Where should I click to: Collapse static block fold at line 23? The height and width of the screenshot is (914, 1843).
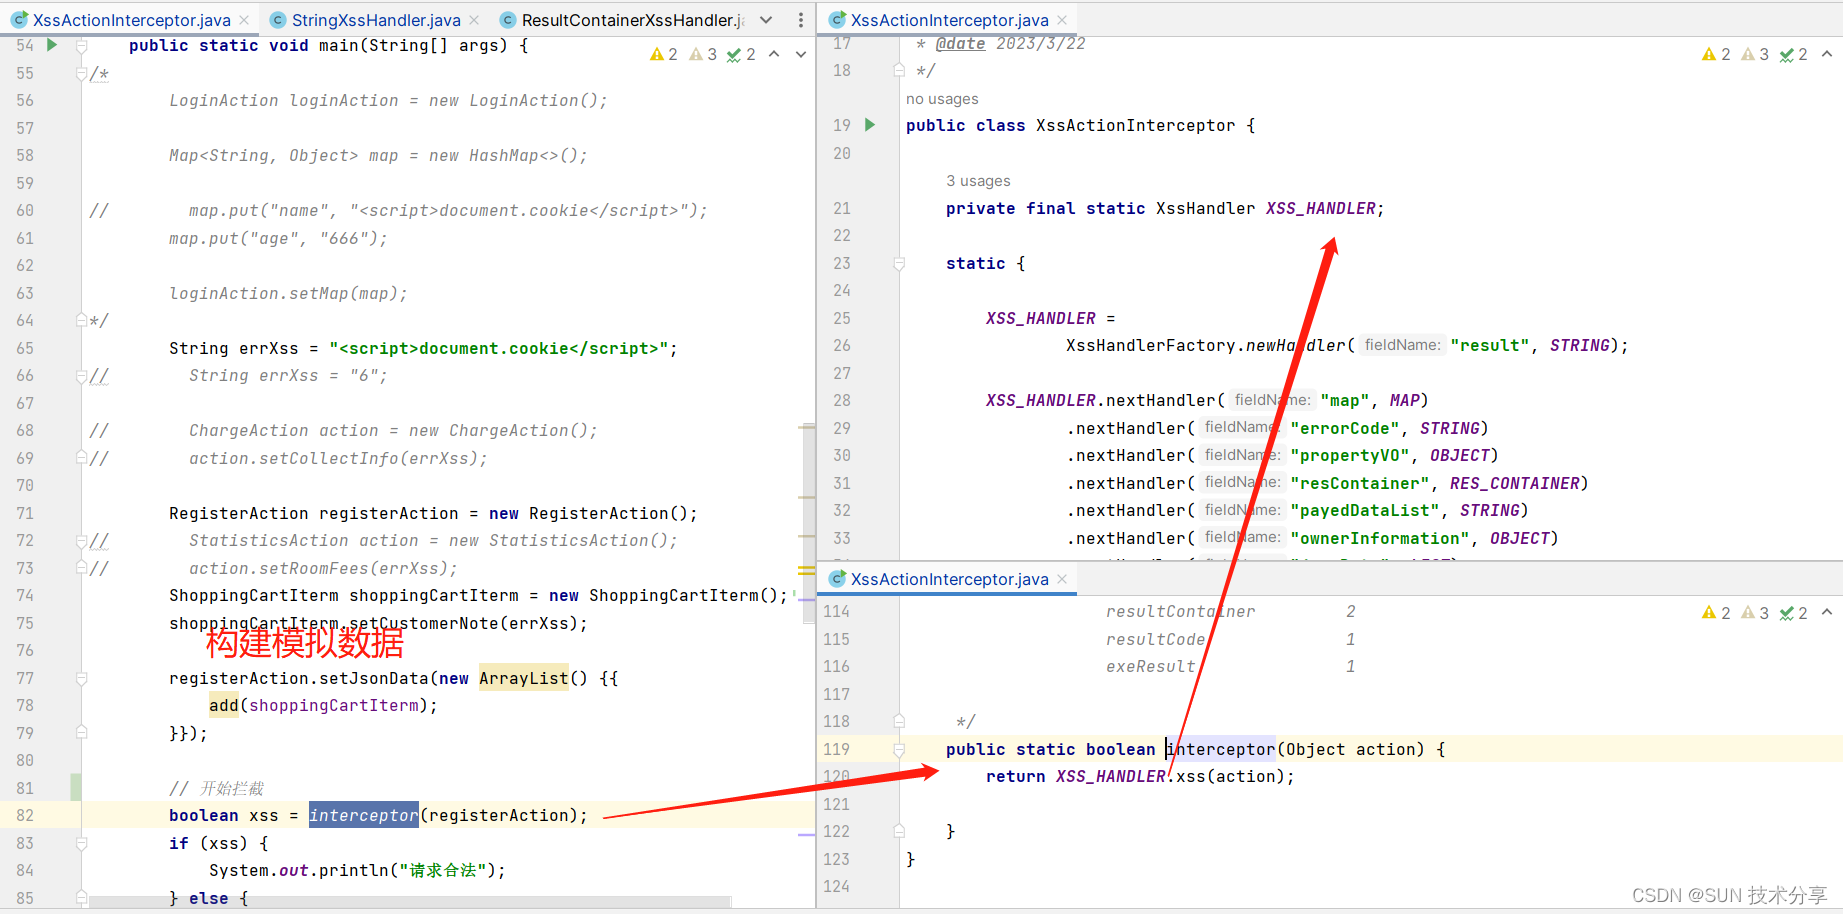click(x=899, y=264)
